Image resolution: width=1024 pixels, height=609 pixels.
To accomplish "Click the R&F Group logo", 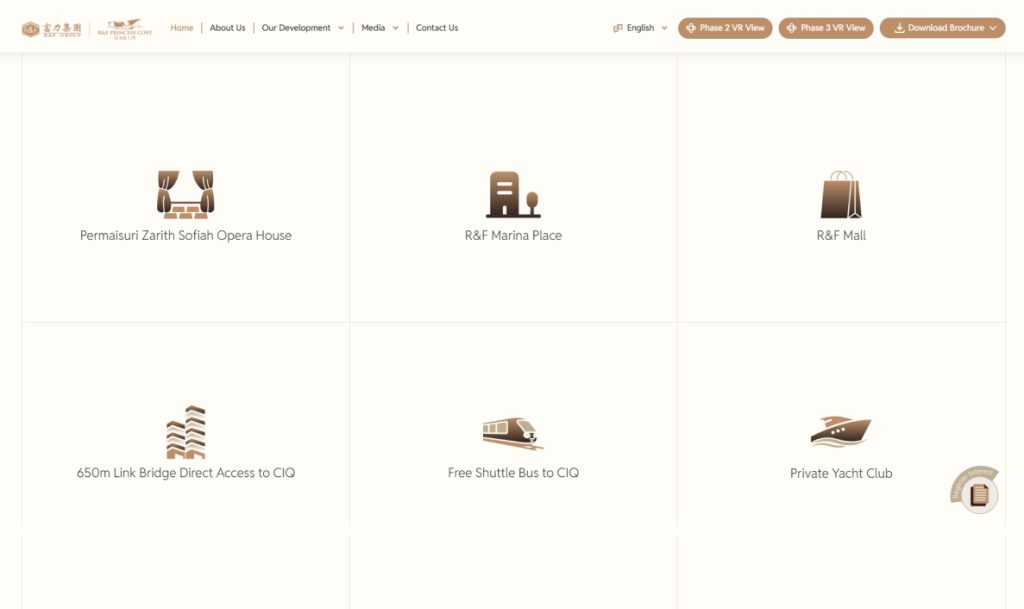I will pyautogui.click(x=52, y=29).
